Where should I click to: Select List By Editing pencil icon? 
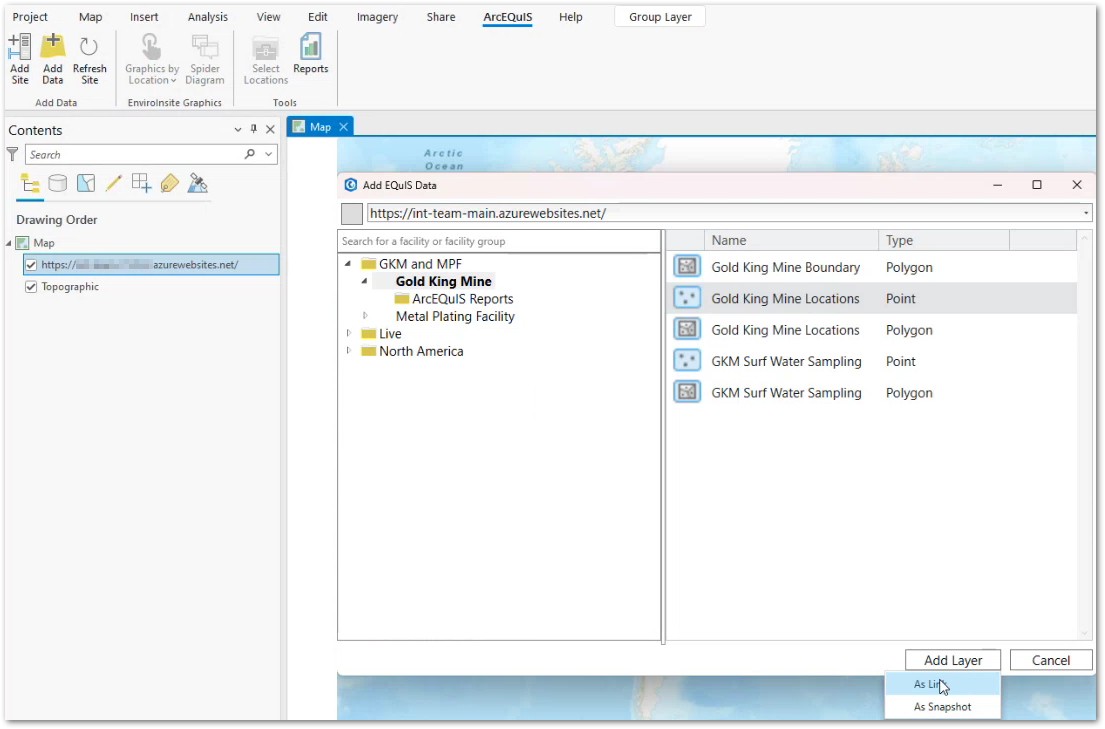(x=113, y=184)
